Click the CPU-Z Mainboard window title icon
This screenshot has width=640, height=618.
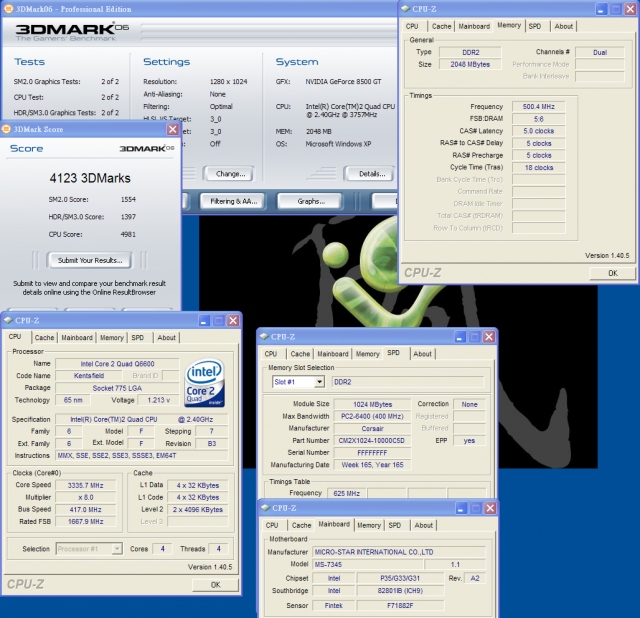point(265,508)
